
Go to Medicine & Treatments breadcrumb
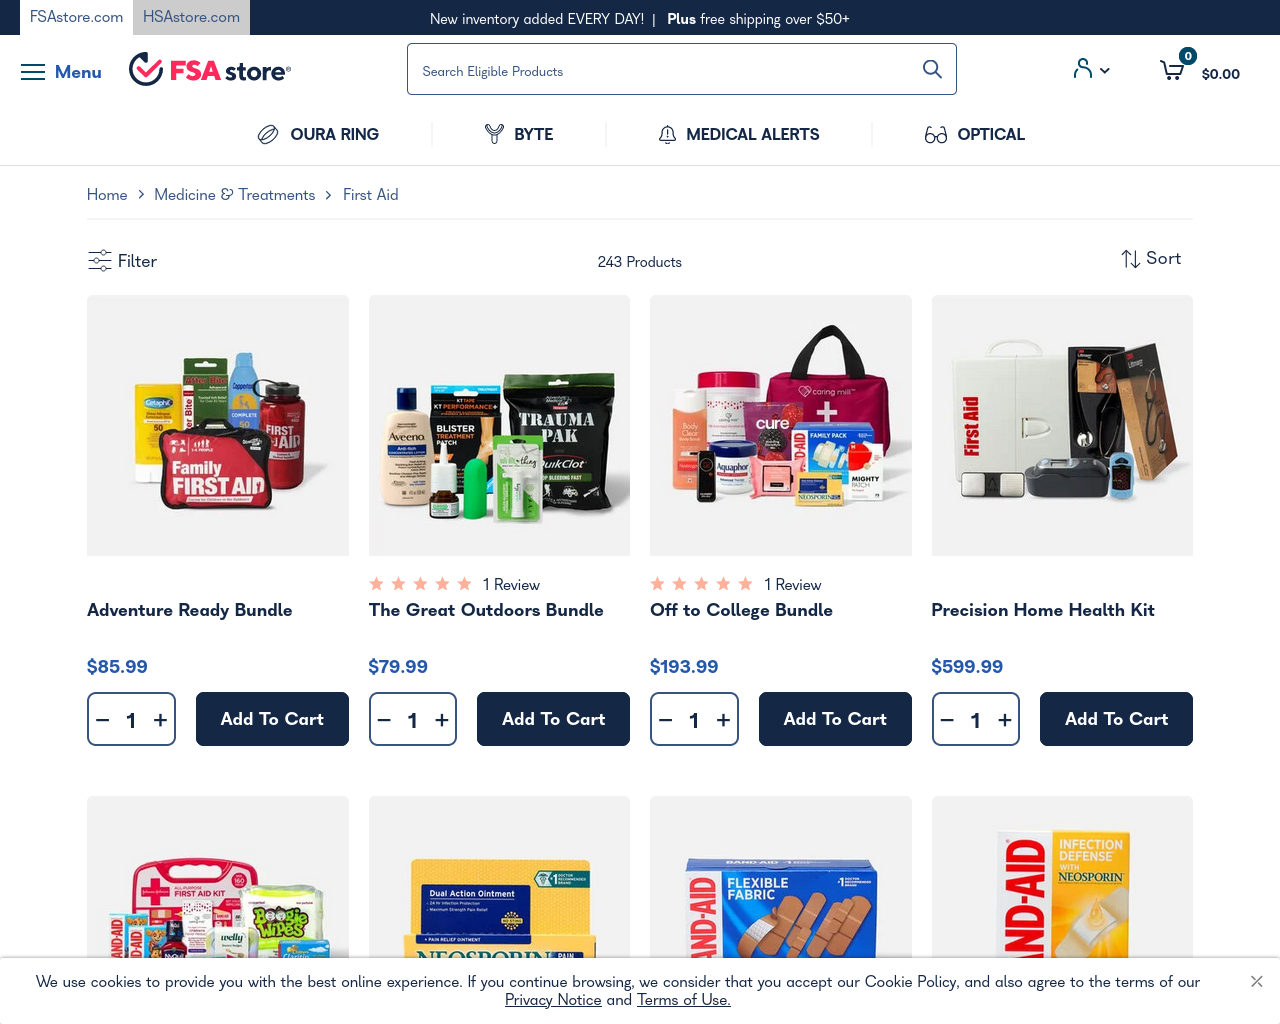pyautogui.click(x=234, y=195)
